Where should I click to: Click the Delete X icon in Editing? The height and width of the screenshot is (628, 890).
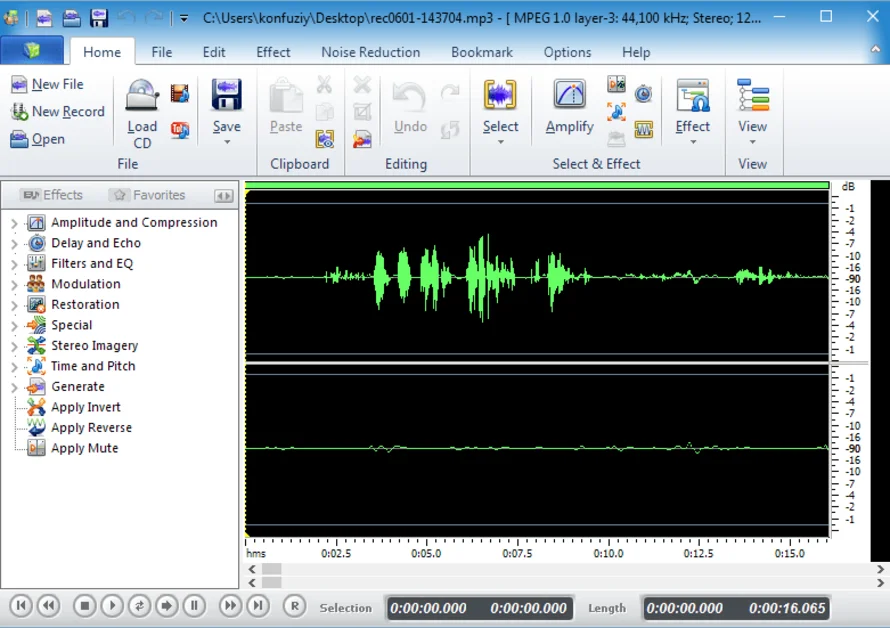tap(362, 84)
